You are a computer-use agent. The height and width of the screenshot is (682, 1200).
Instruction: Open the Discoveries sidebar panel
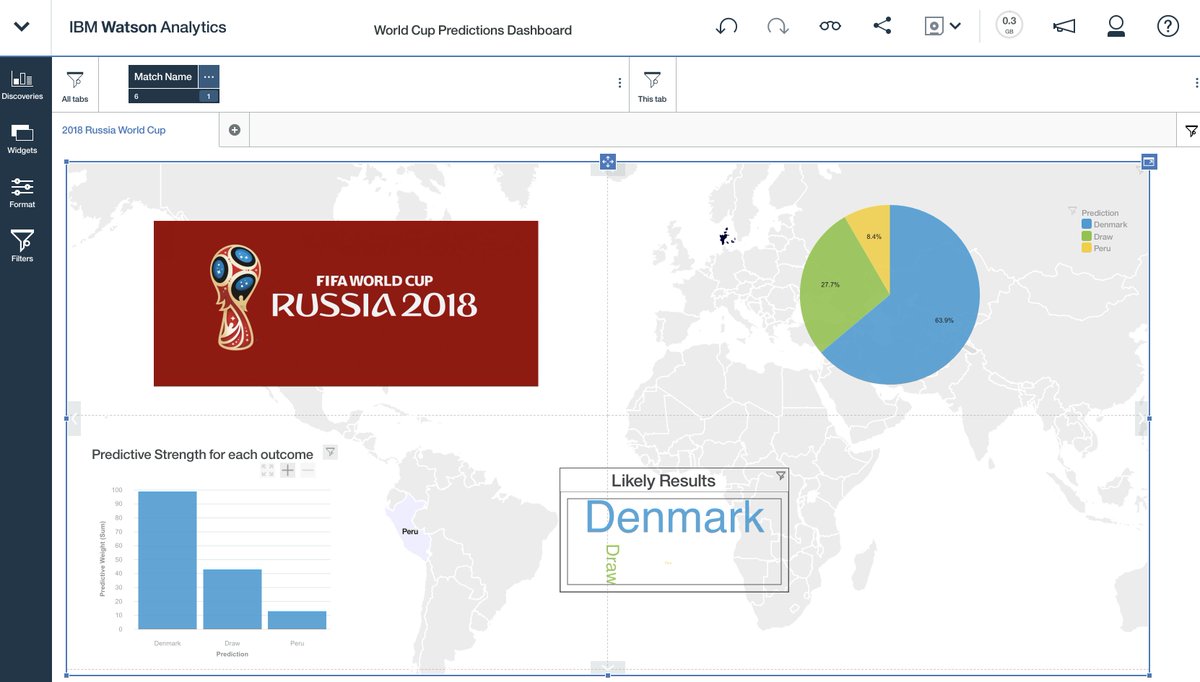[22, 85]
